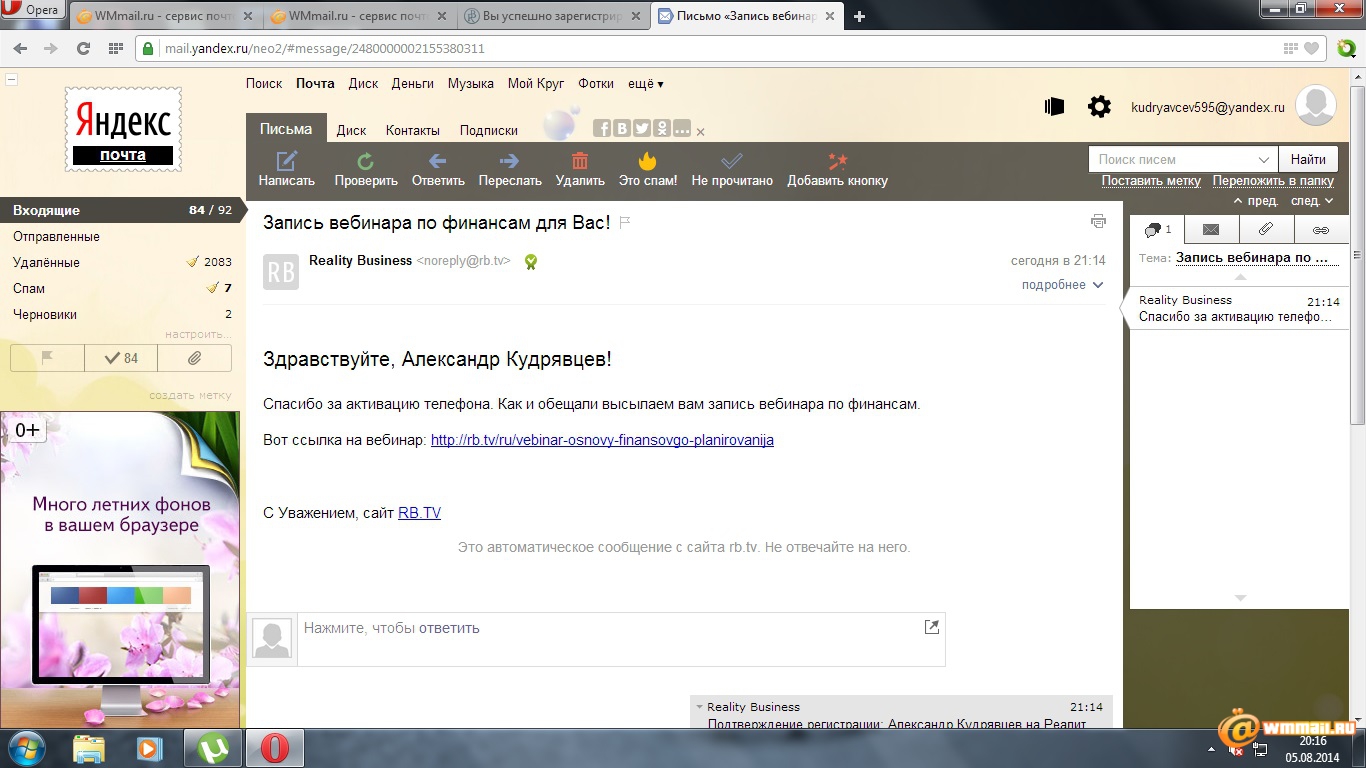Switch to the Контакты tab
This screenshot has width=1366, height=768.
click(x=413, y=130)
